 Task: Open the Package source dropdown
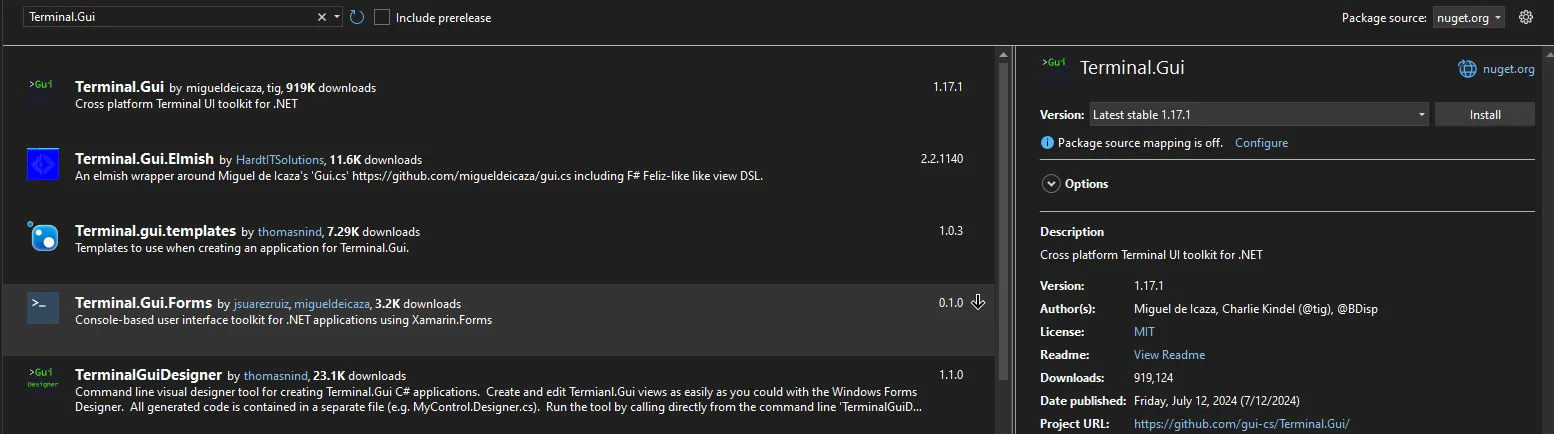(x=1469, y=17)
